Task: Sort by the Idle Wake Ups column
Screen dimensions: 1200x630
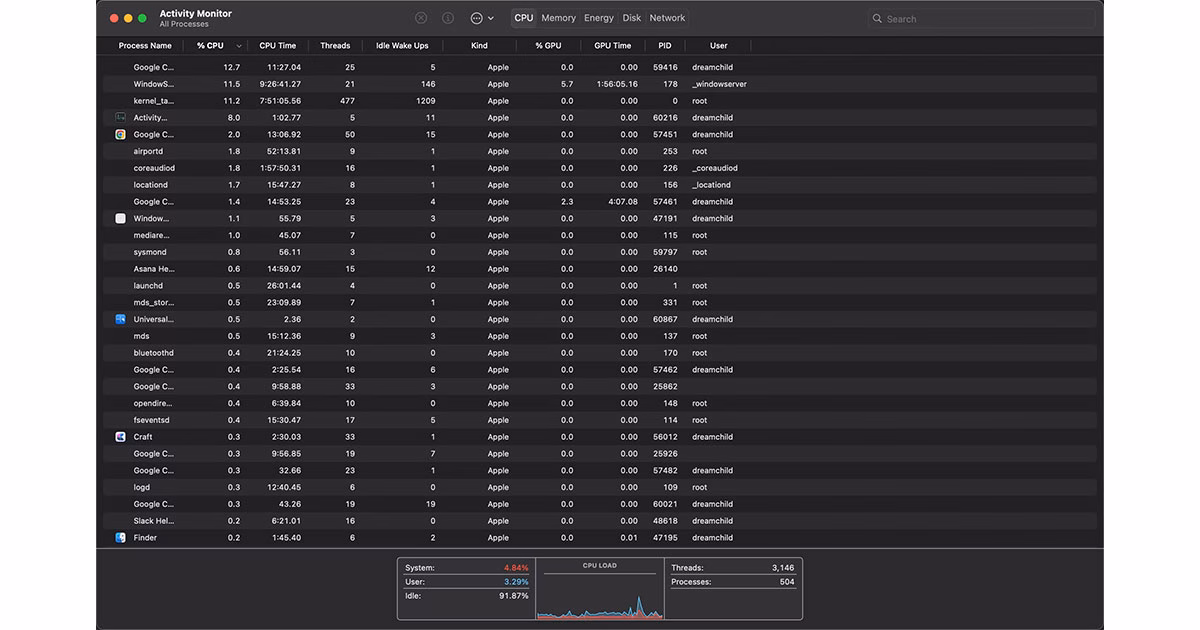Action: [402, 46]
